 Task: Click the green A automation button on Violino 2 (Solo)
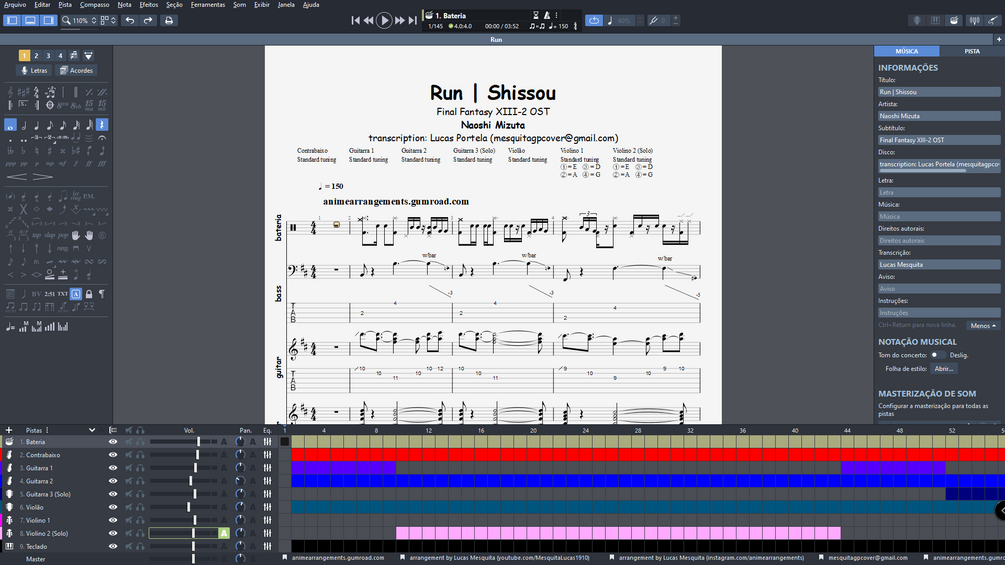224,533
